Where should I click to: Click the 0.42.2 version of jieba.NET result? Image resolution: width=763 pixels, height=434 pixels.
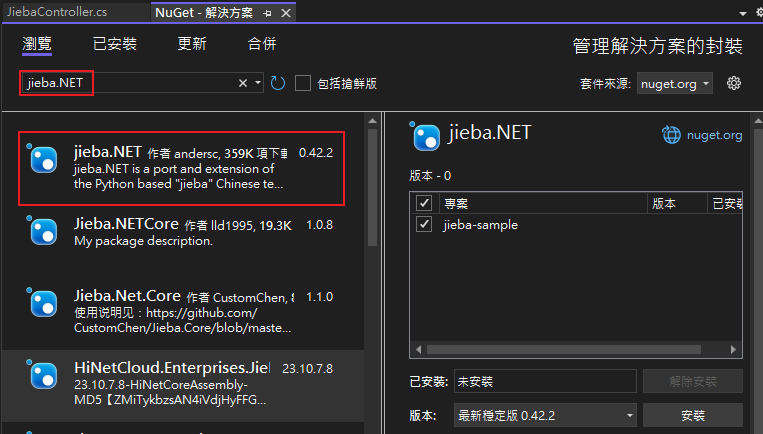pos(316,153)
